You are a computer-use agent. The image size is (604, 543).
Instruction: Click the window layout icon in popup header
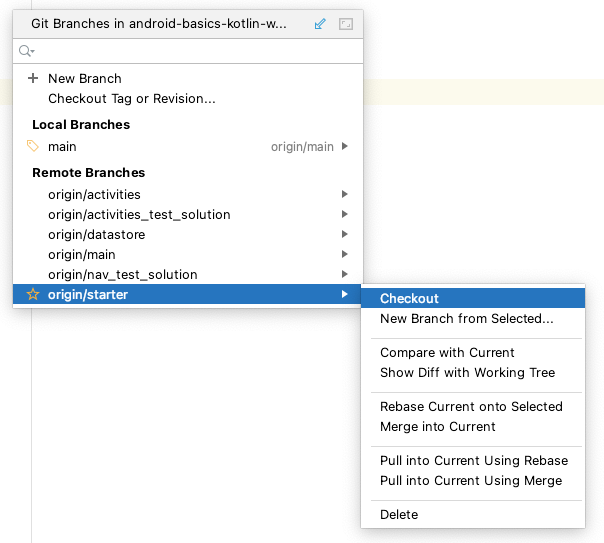point(345,23)
